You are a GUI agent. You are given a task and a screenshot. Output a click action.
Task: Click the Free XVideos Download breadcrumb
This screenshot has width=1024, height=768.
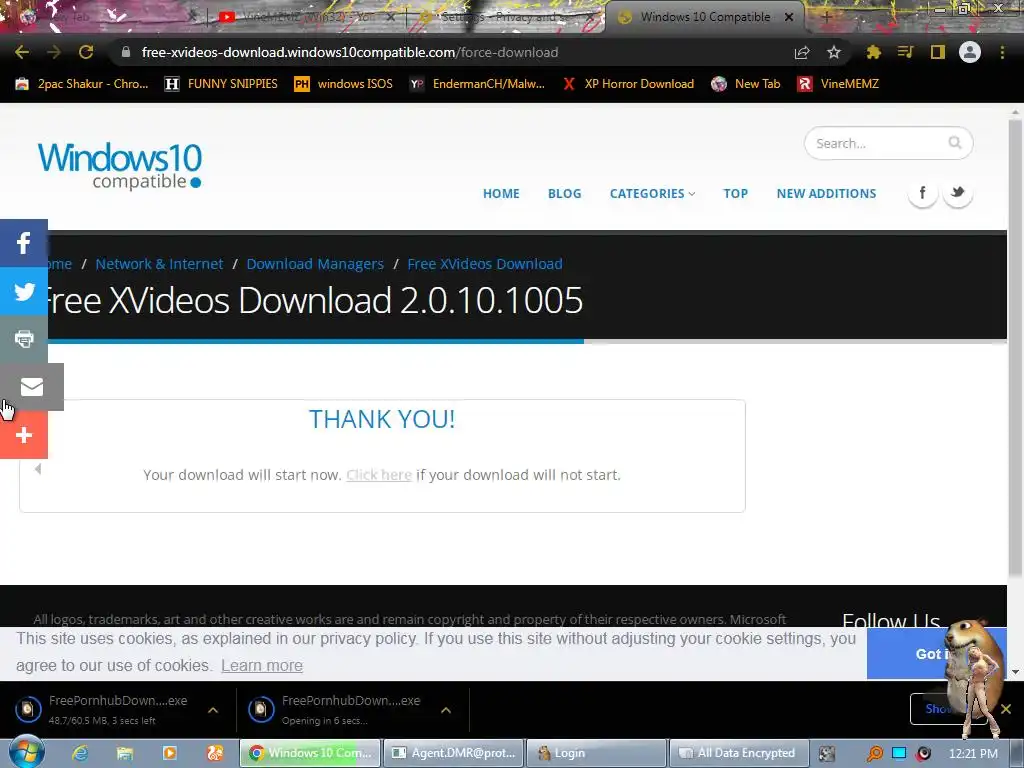[x=485, y=264]
